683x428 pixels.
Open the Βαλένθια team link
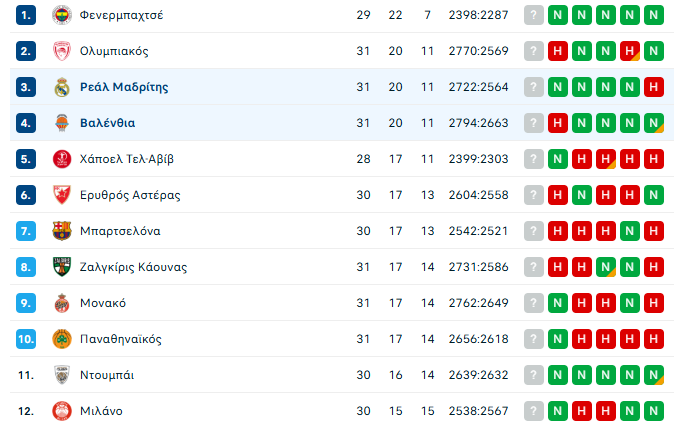pos(107,123)
